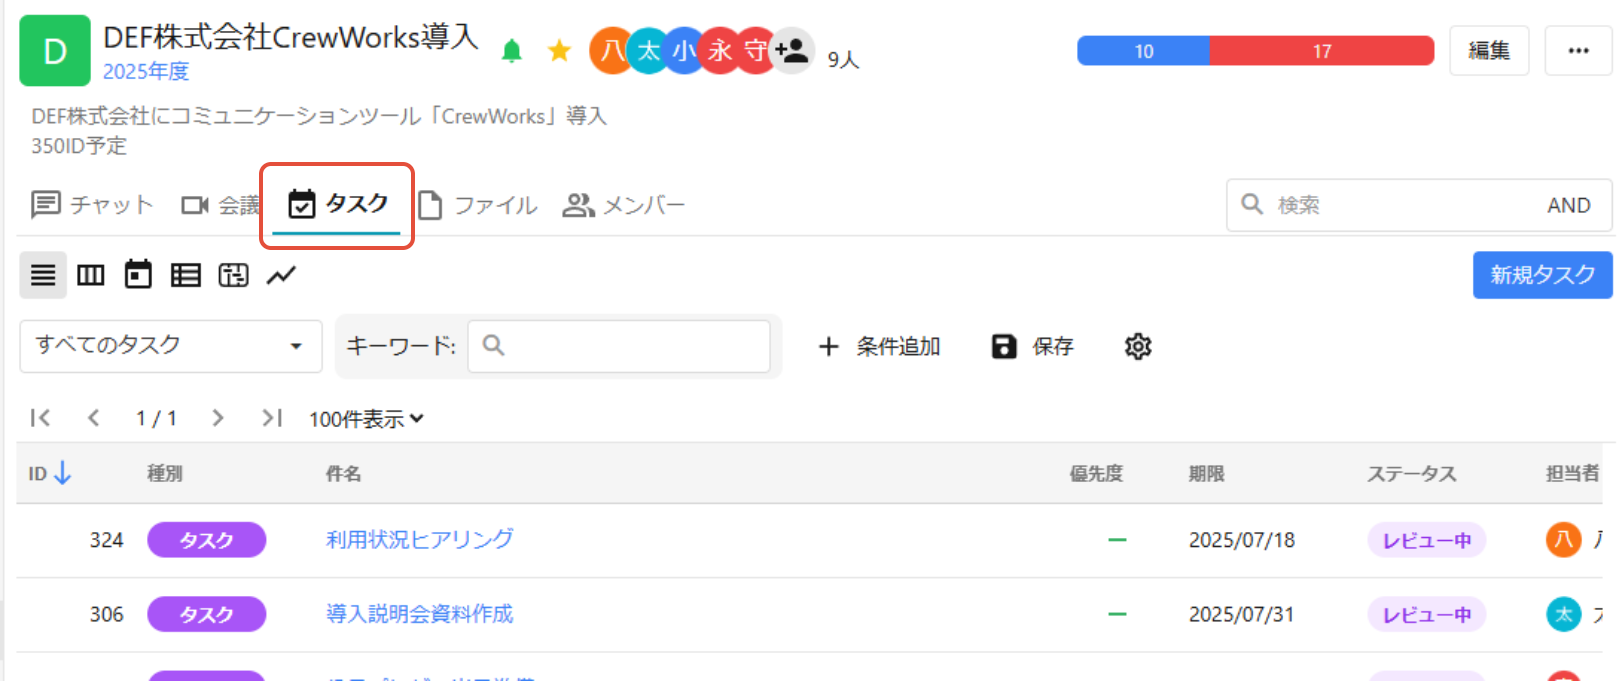This screenshot has width=1619, height=681.
Task: Click the 2025/07/31 due date
Action: pos(1242,614)
